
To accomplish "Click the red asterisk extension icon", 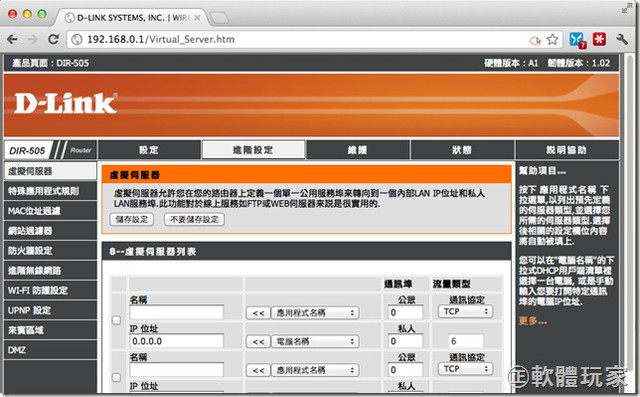I will (599, 39).
